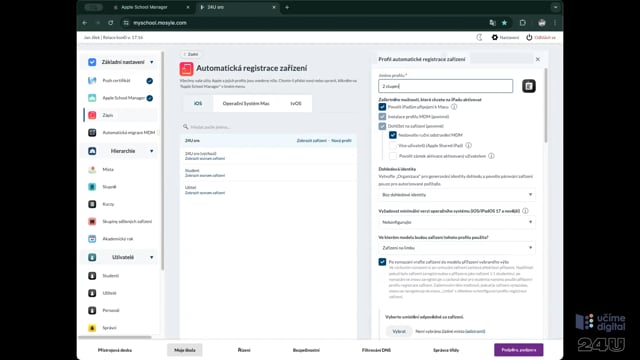Click the Nastavení gear icon
The image size is (640, 360).
coord(495,38)
